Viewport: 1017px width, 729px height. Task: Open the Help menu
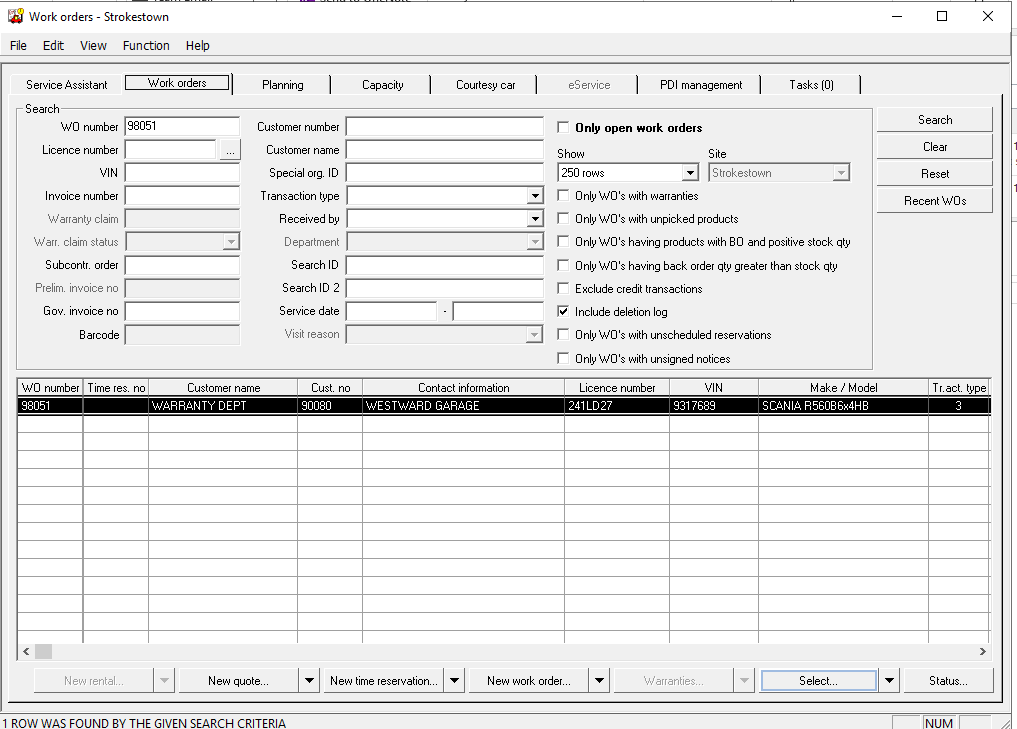point(197,45)
